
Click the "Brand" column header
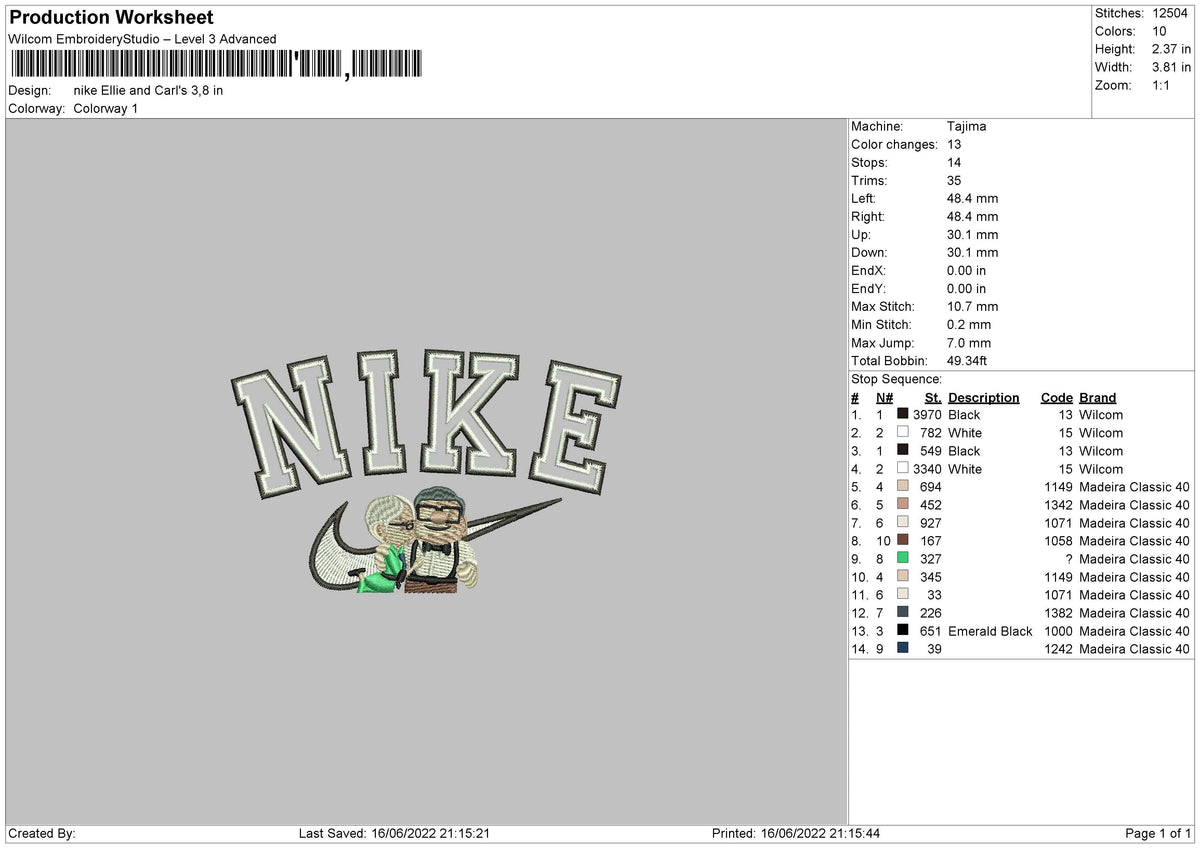pyautogui.click(x=1098, y=397)
